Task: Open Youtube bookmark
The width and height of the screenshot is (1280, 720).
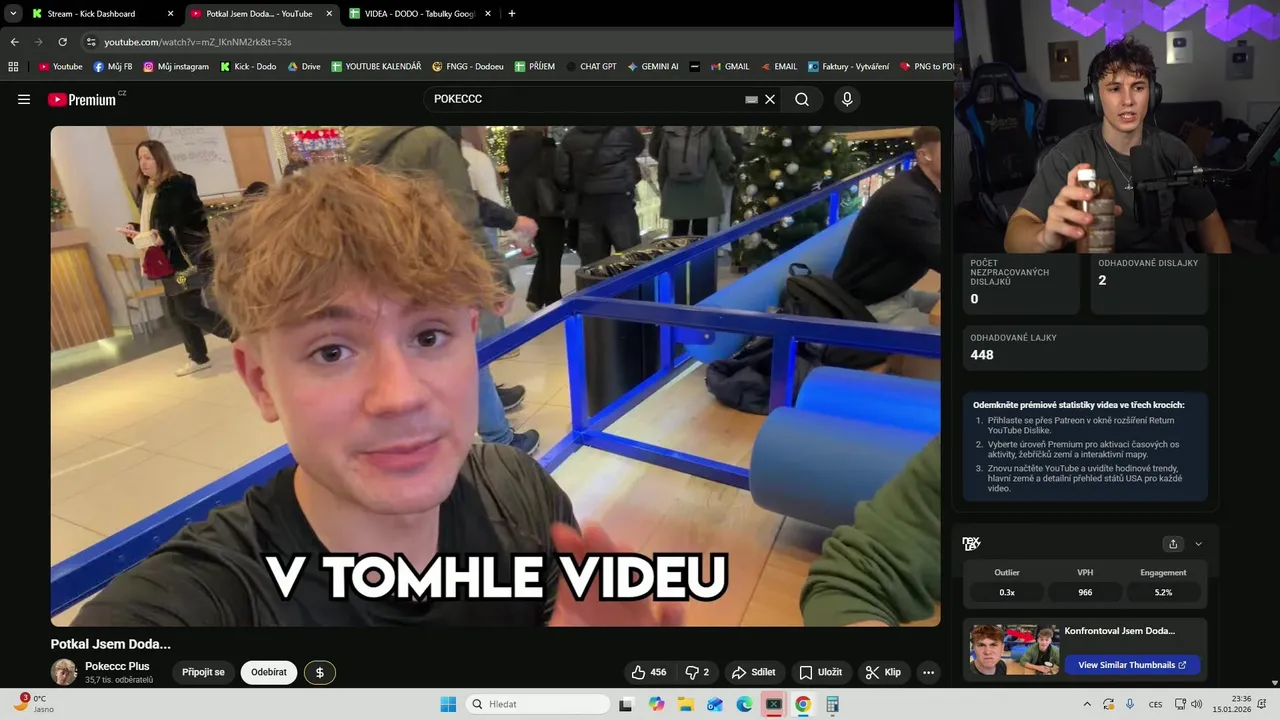Action: tap(60, 66)
